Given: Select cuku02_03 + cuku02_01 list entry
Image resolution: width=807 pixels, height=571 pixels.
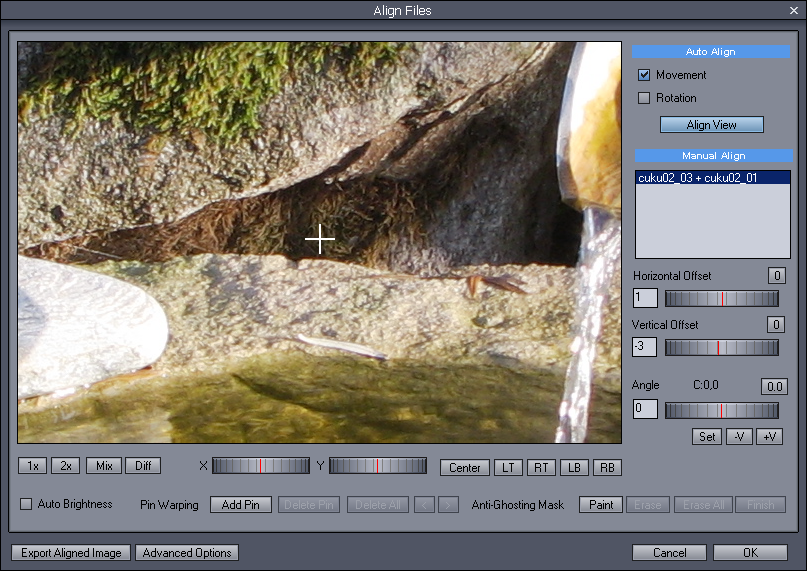Looking at the screenshot, I should point(697,178).
